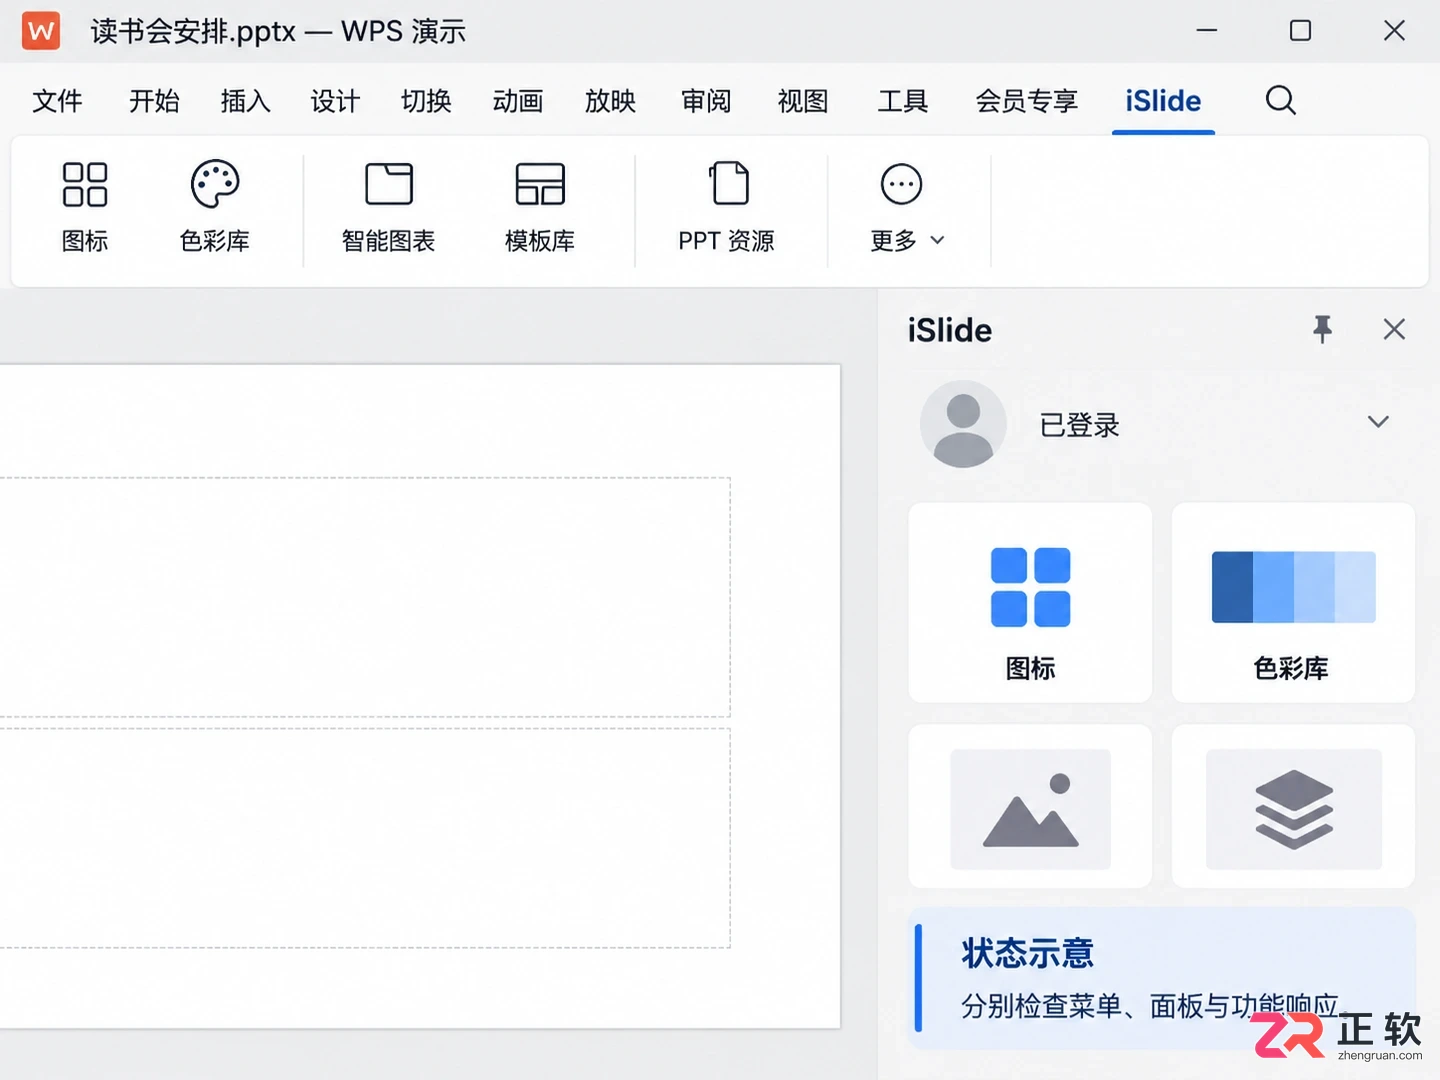Screen dimensions: 1440x1080
Task: Open the picture library card with the mountain icon
Action: pyautogui.click(x=1030, y=807)
